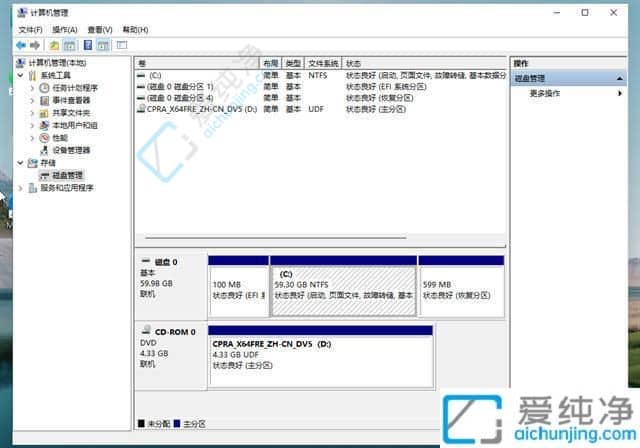Viewport: 640px width, 448px height.
Task: Click the 磁盘 0 disk icon
Action: [146, 261]
